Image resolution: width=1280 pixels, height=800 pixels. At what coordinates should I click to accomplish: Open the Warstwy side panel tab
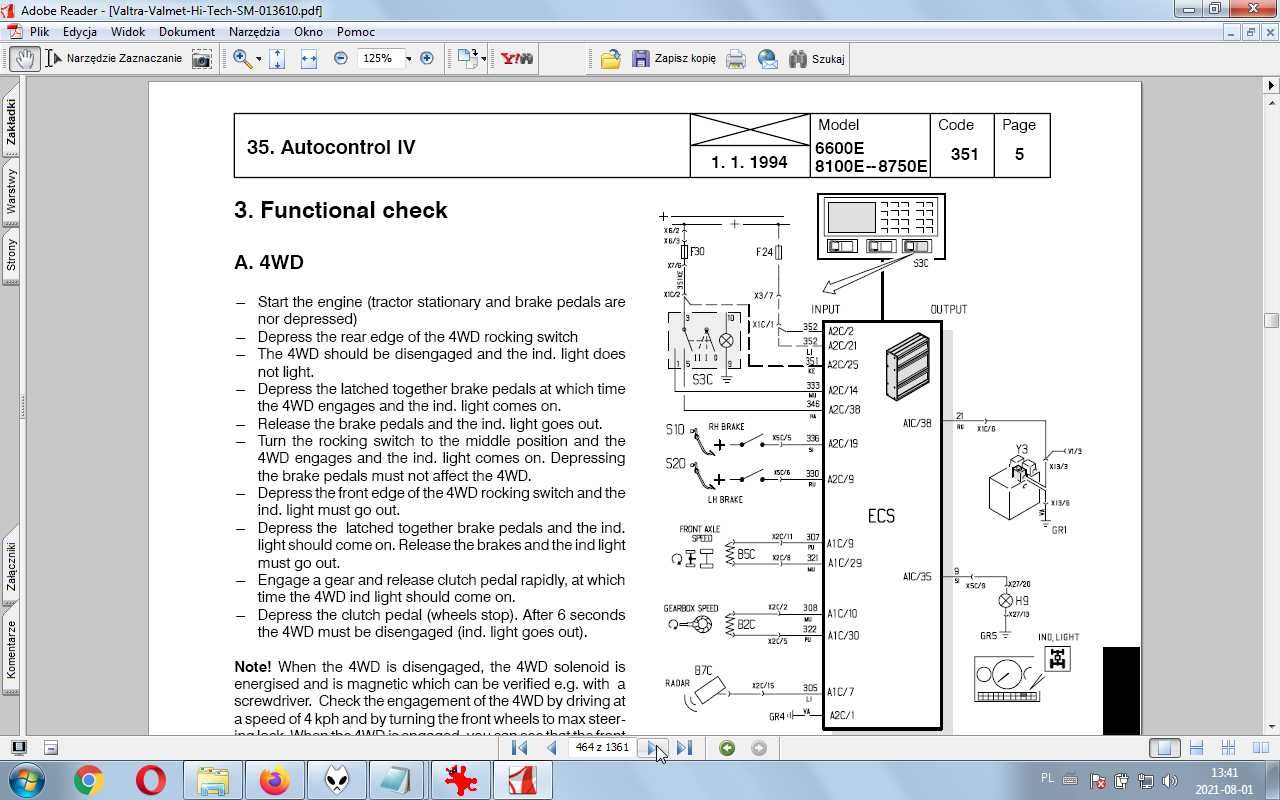pyautogui.click(x=11, y=191)
